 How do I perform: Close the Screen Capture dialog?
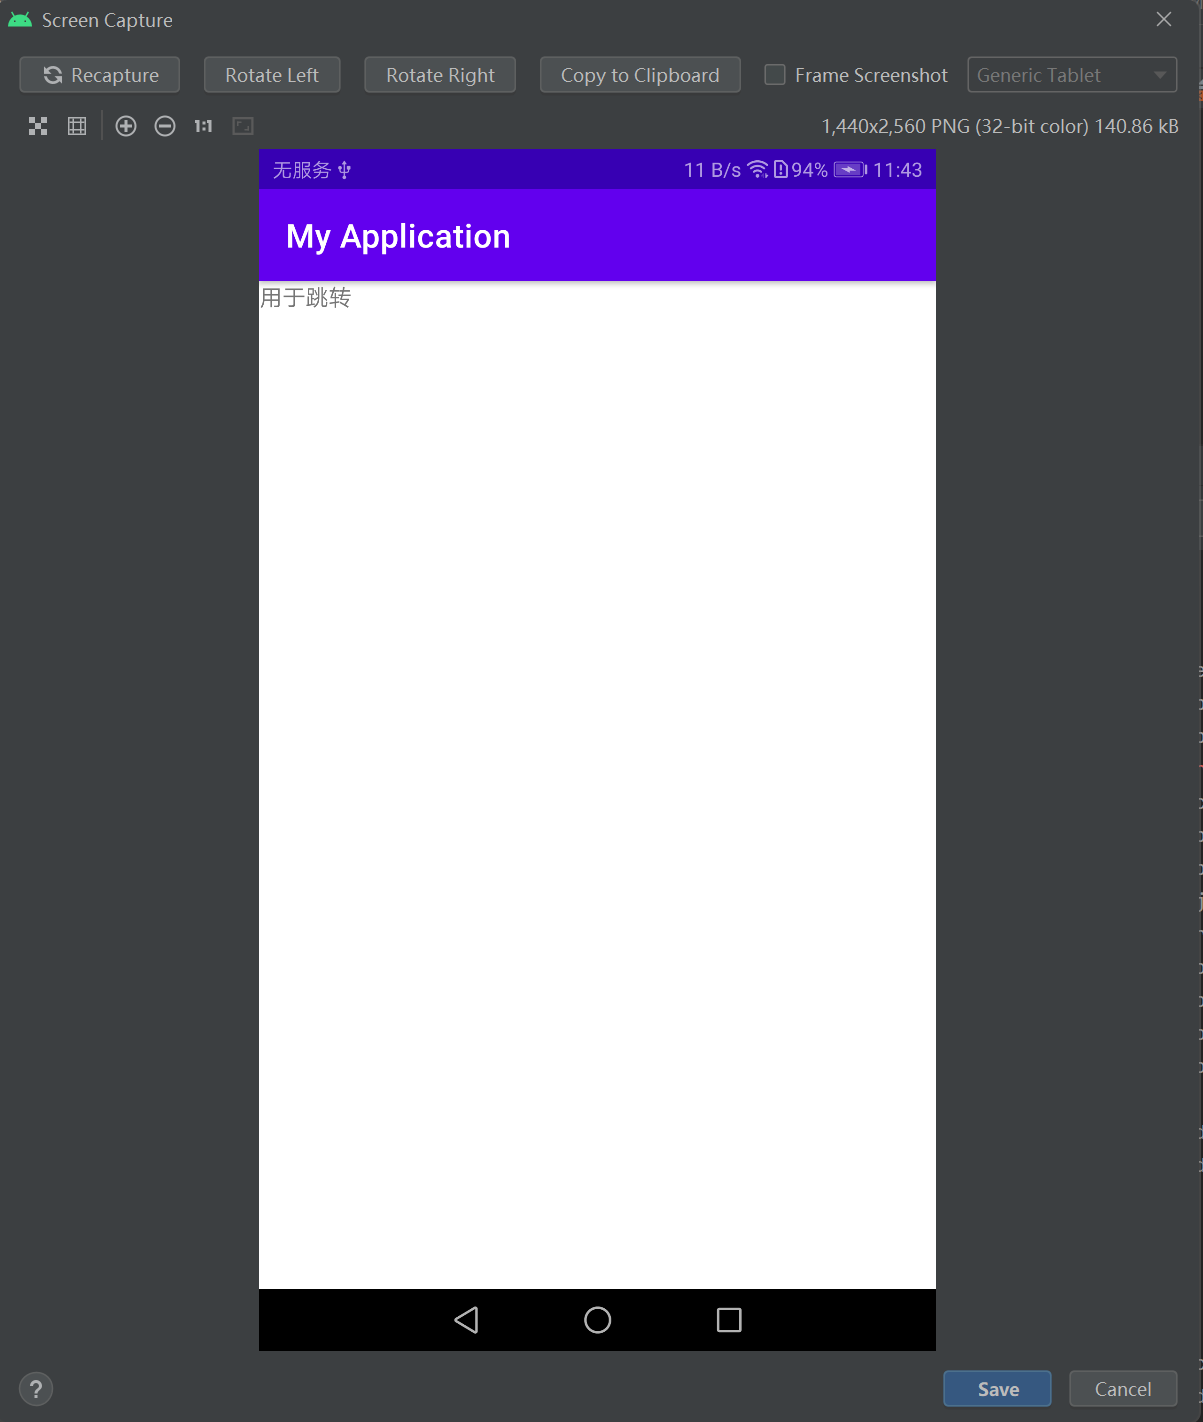click(x=1164, y=19)
